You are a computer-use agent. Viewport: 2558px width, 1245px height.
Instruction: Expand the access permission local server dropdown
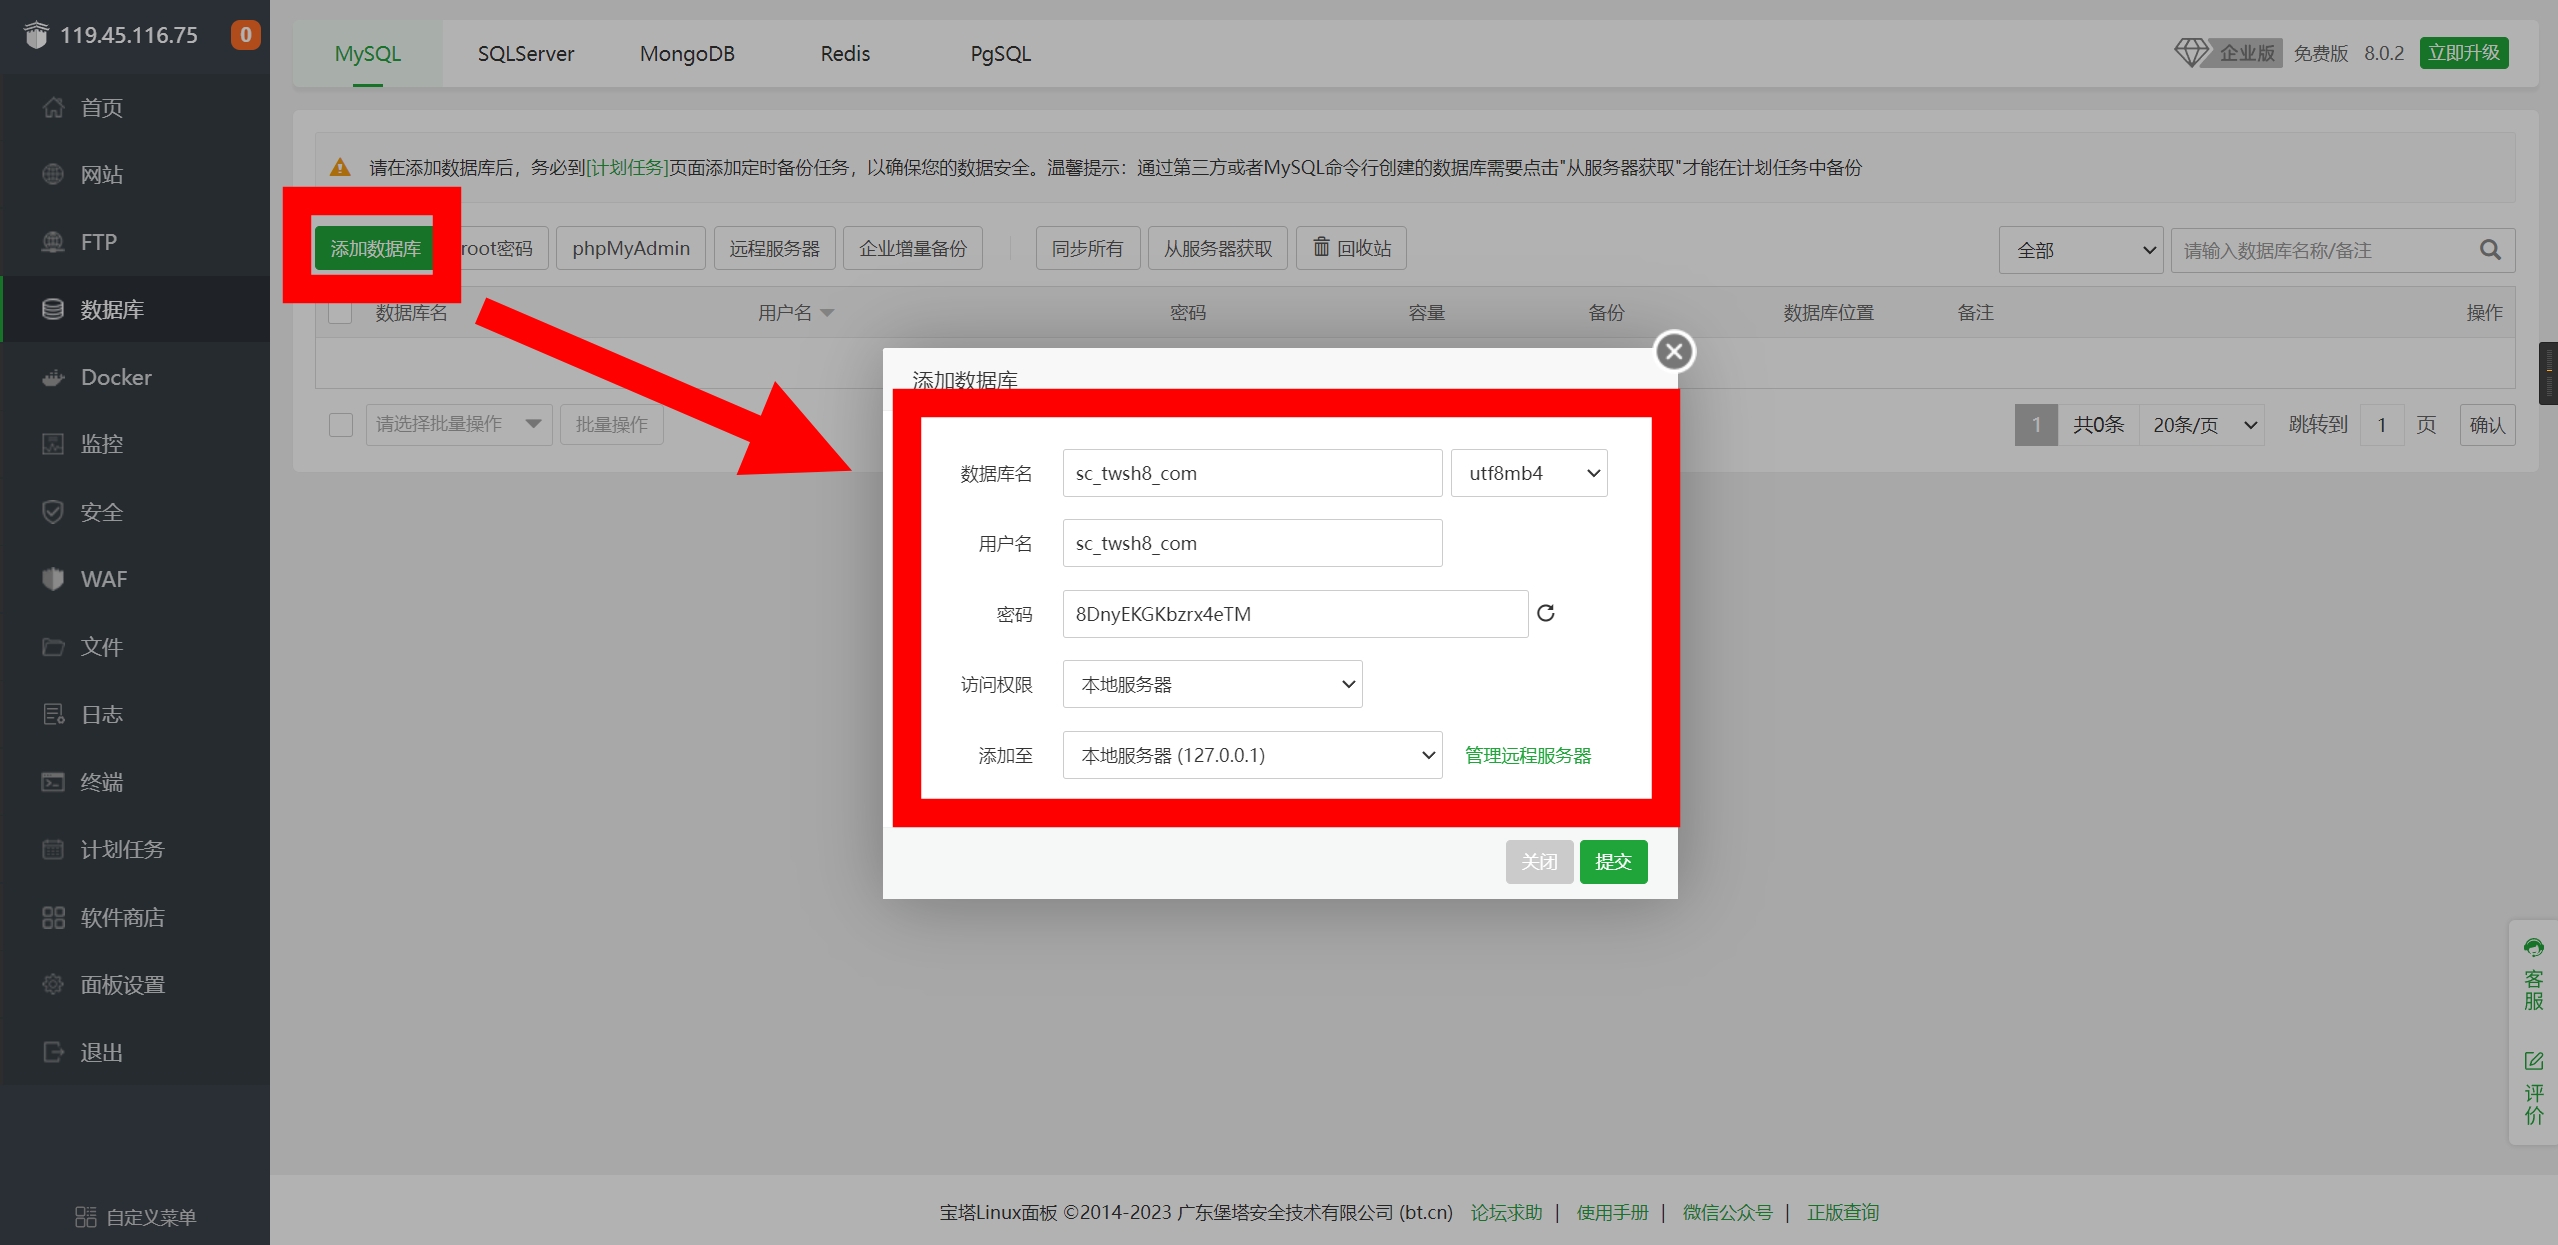(1212, 684)
